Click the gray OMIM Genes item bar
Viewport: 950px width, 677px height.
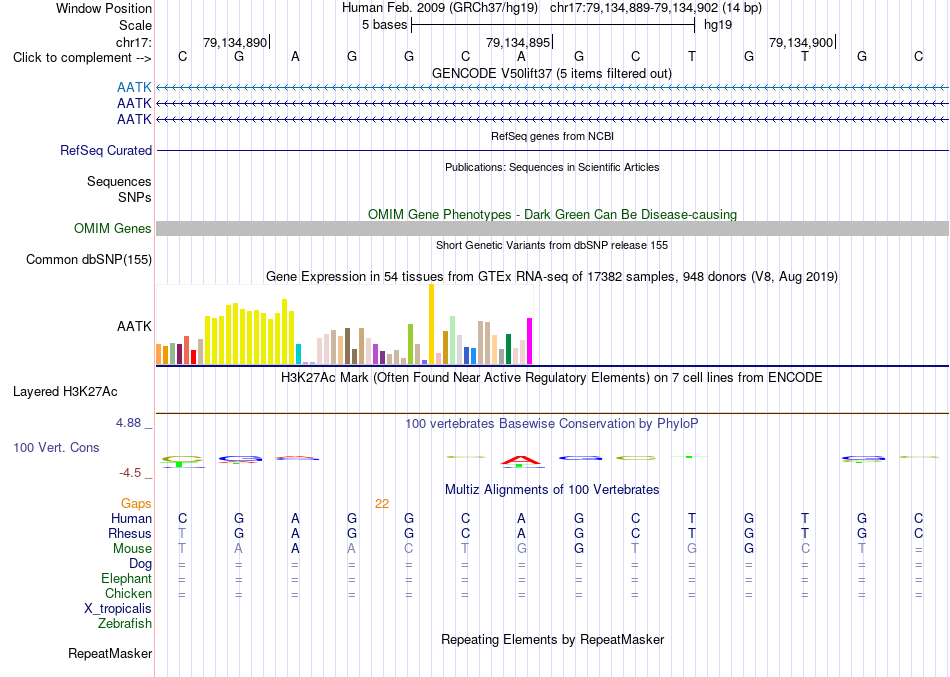click(552, 228)
